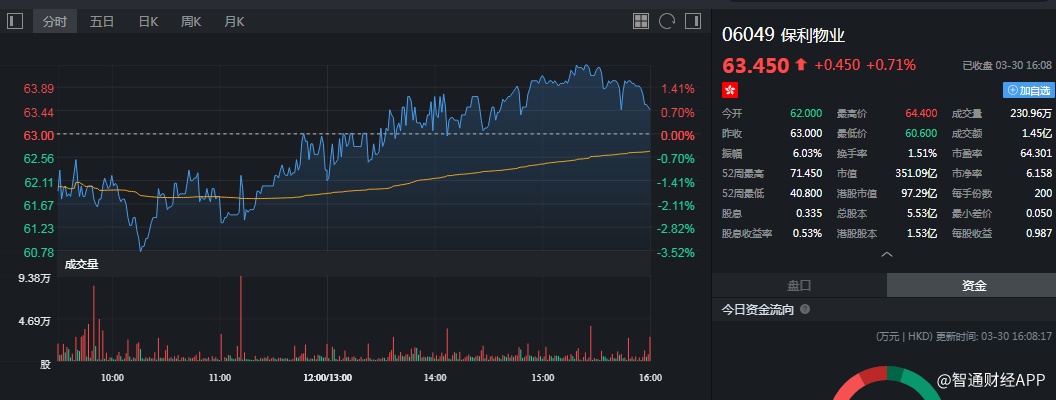
Task: Switch to the 五日 five-day chart
Action: click(102, 21)
